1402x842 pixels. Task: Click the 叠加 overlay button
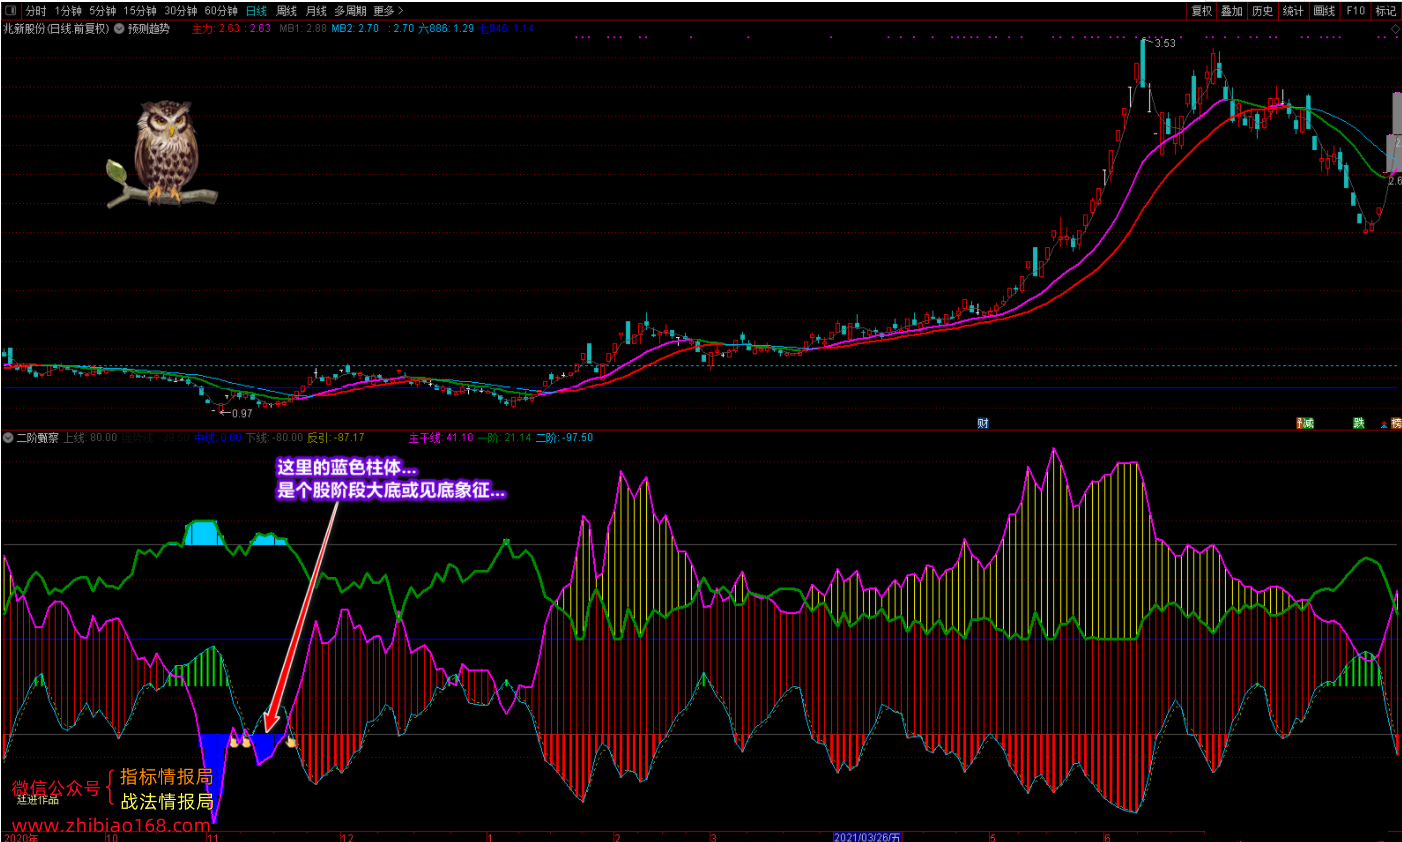[x=1232, y=11]
